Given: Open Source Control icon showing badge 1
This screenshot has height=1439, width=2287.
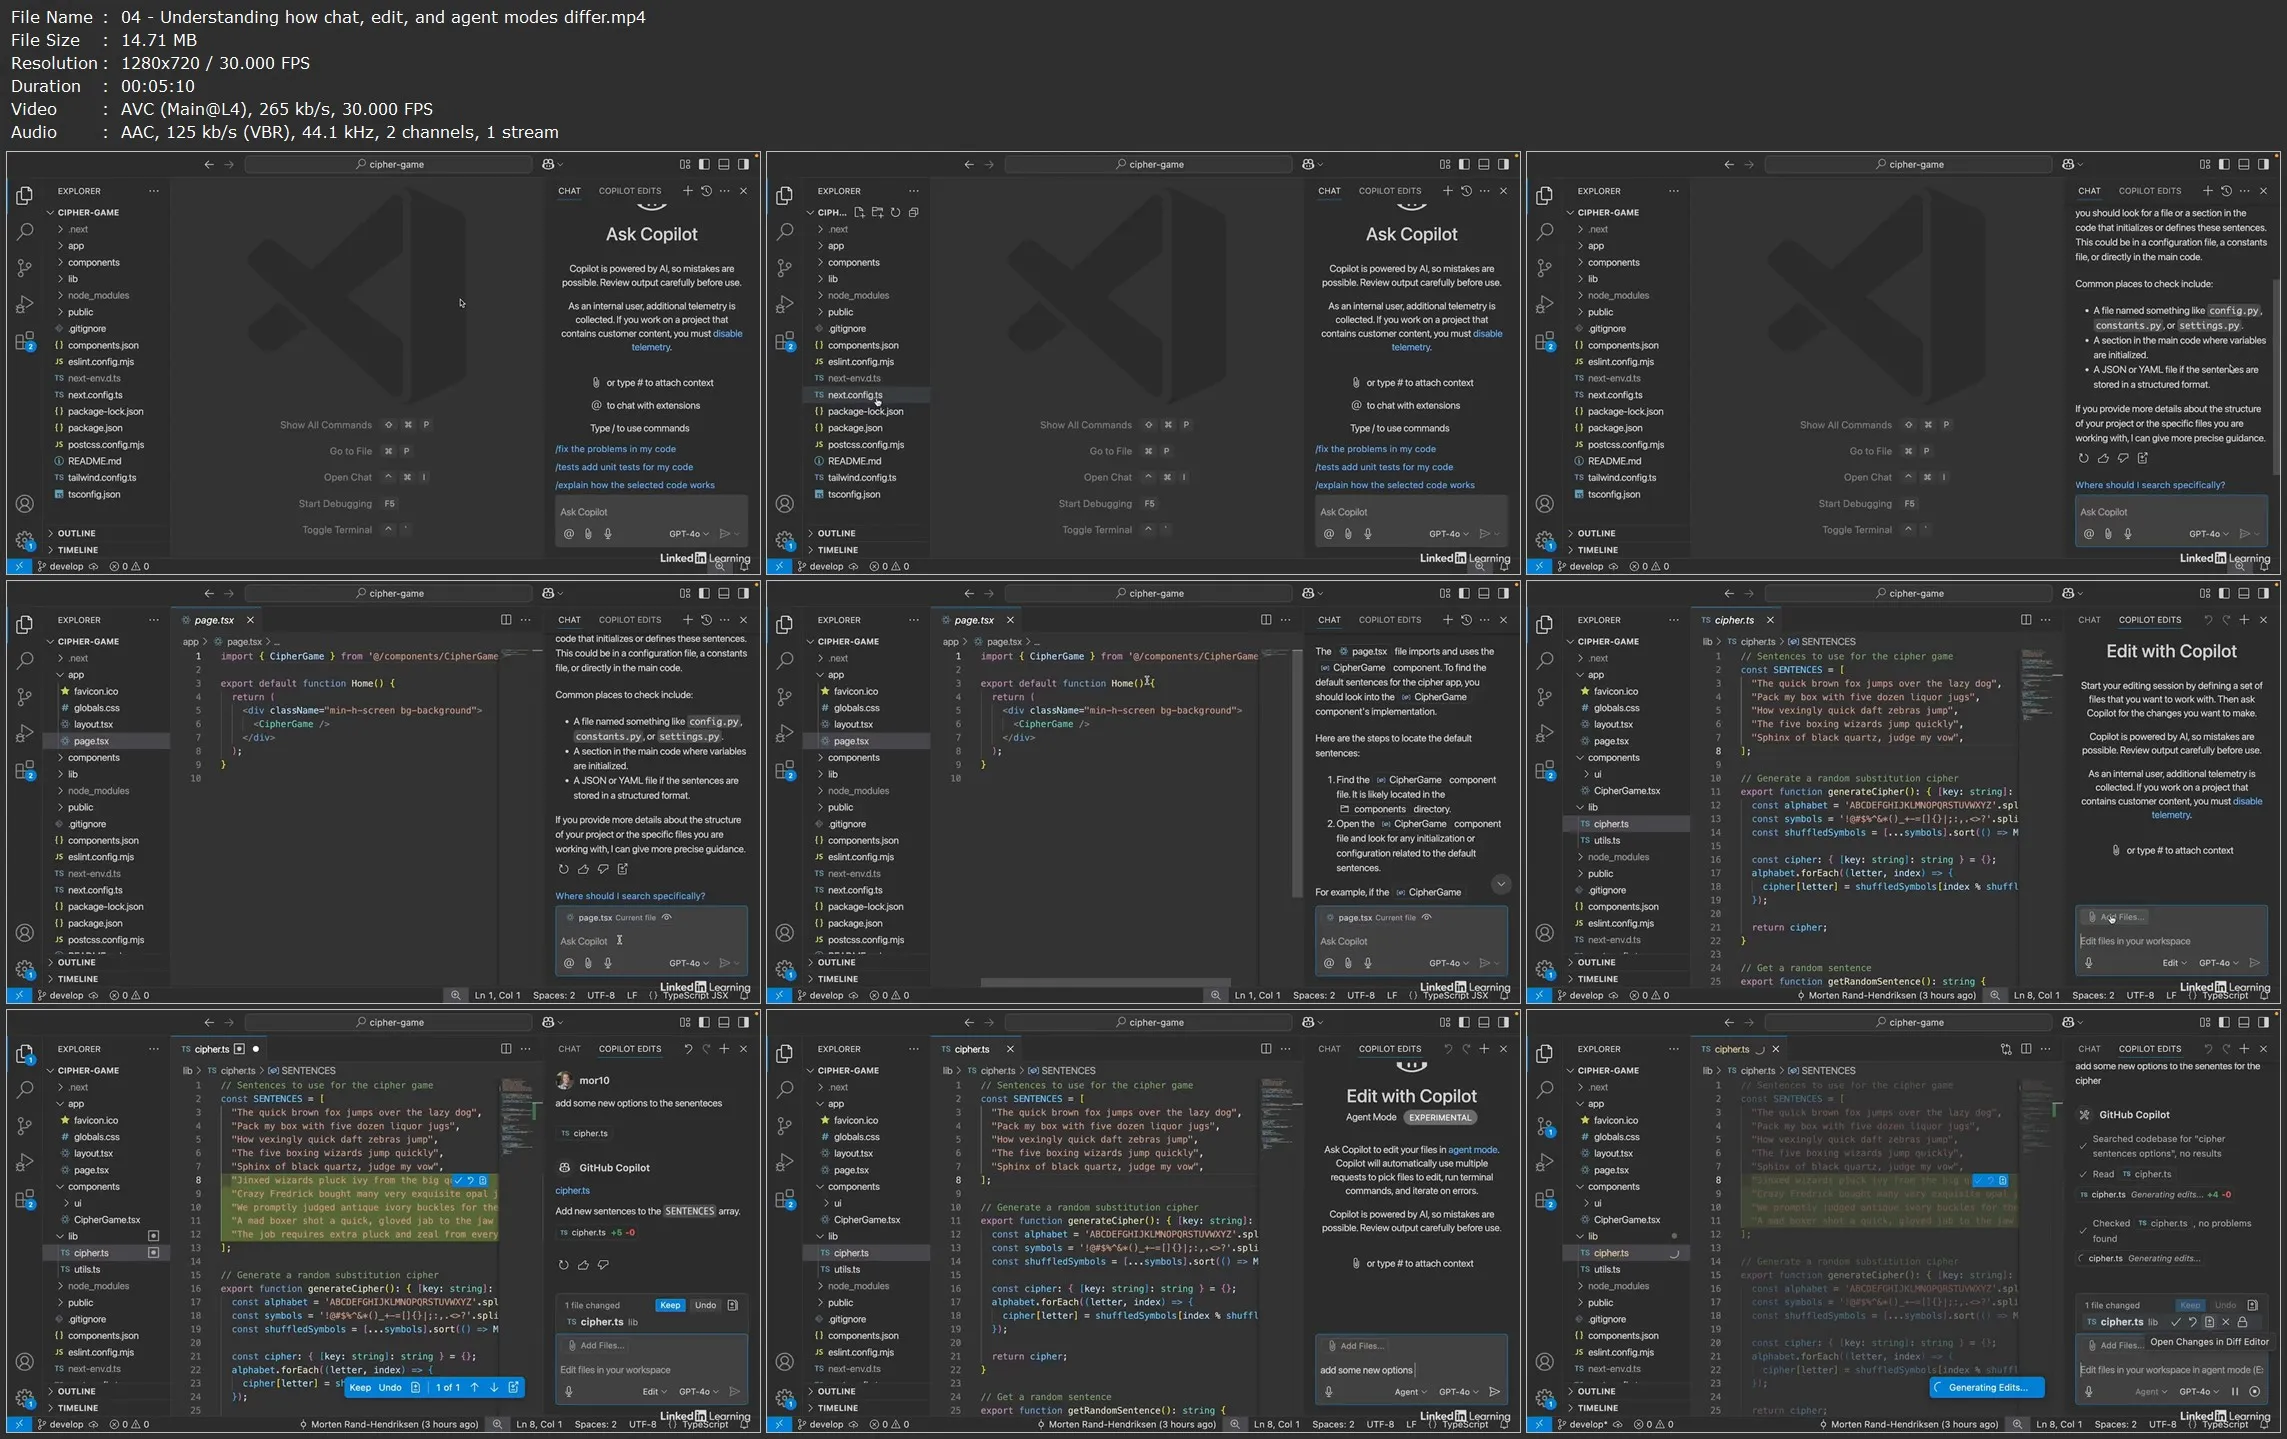Looking at the screenshot, I should coord(1545,1126).
